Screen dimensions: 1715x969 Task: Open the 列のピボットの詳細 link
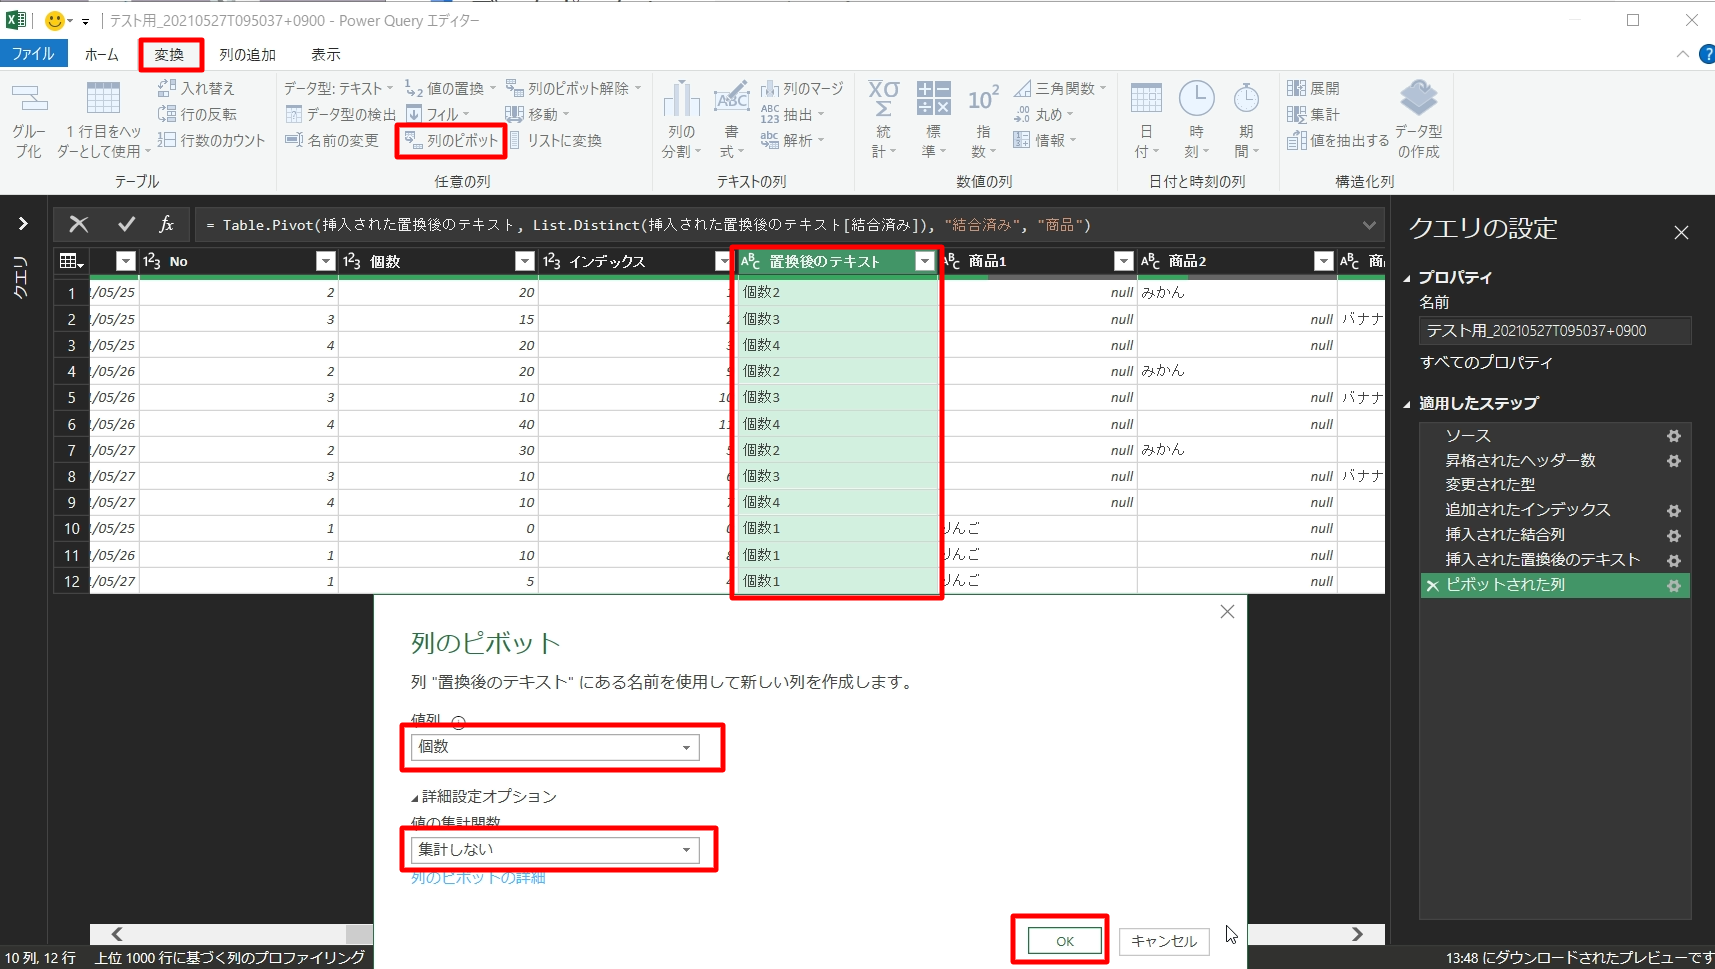coord(478,878)
